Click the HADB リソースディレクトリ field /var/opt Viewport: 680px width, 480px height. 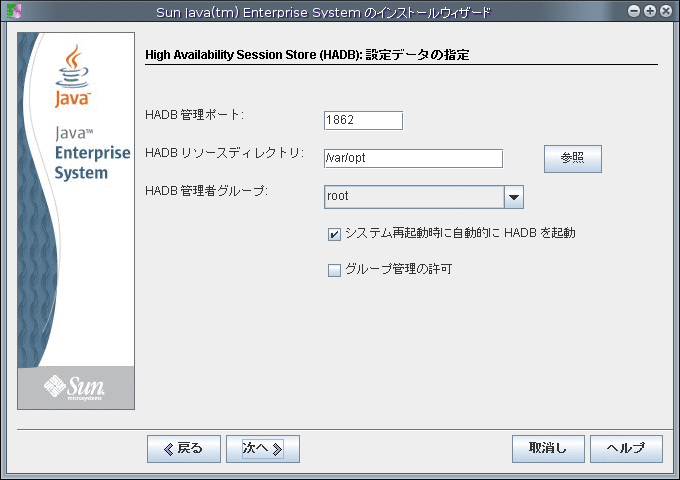tap(413, 158)
